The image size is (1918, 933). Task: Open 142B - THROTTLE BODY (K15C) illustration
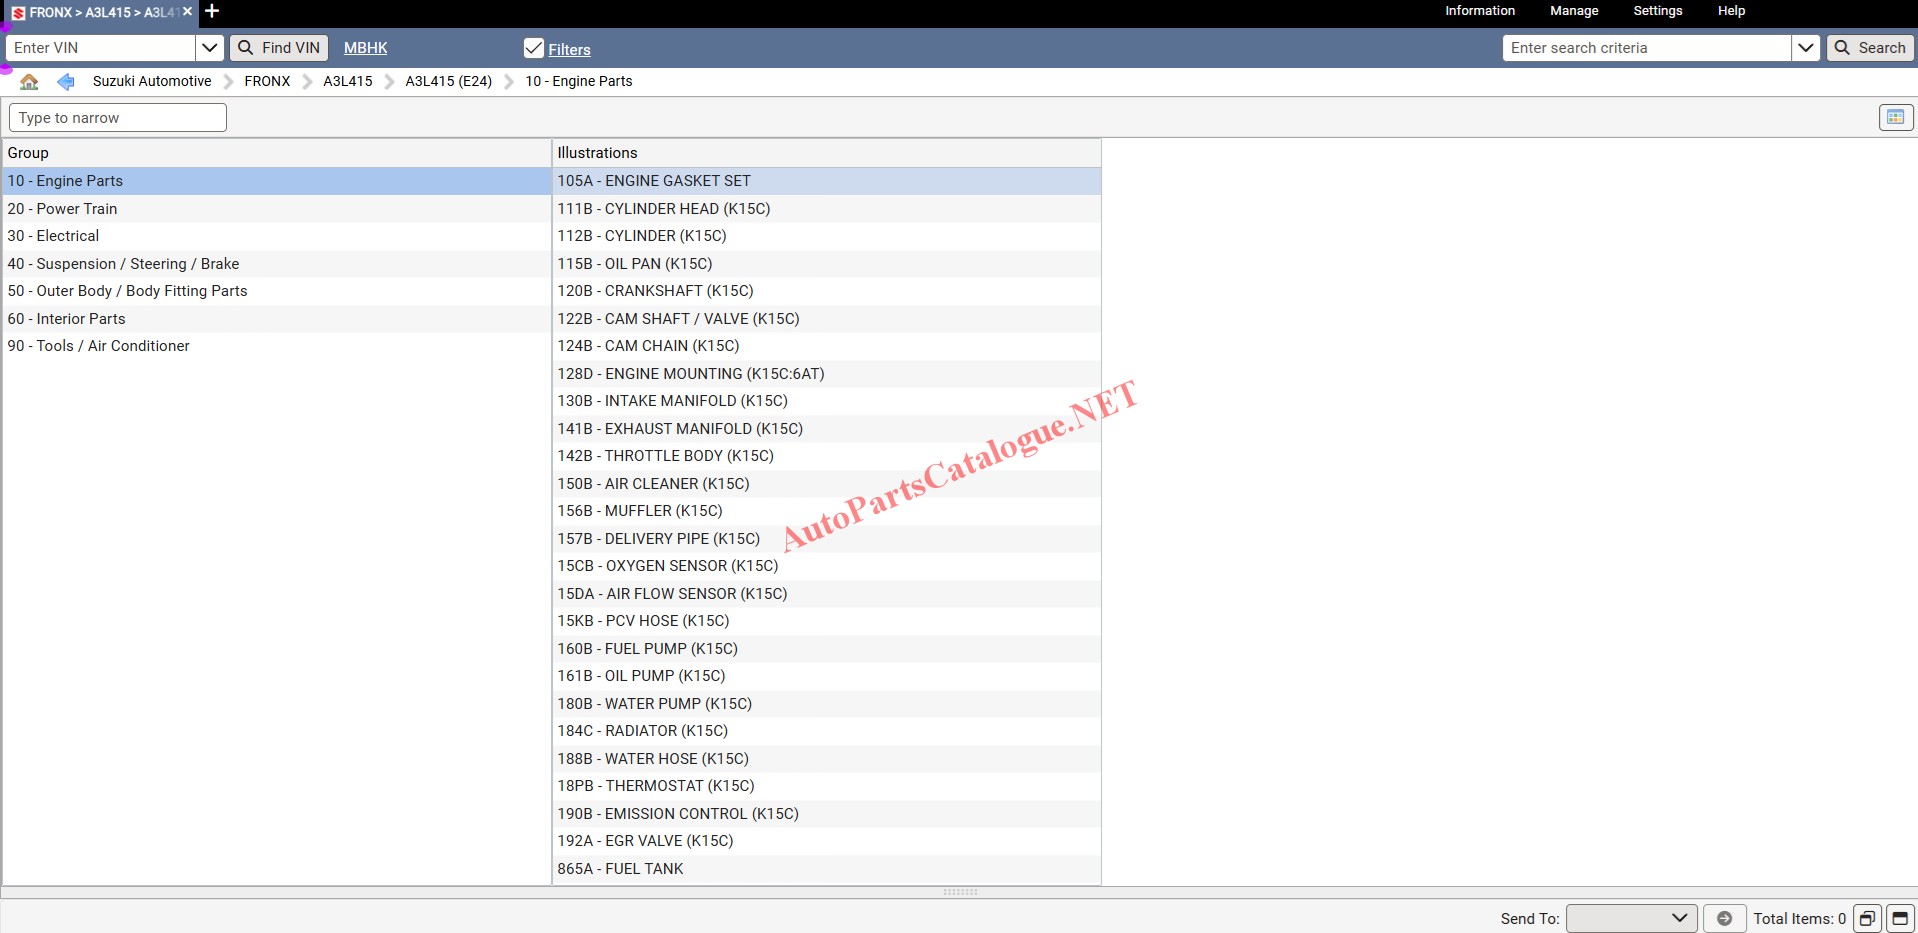(665, 456)
